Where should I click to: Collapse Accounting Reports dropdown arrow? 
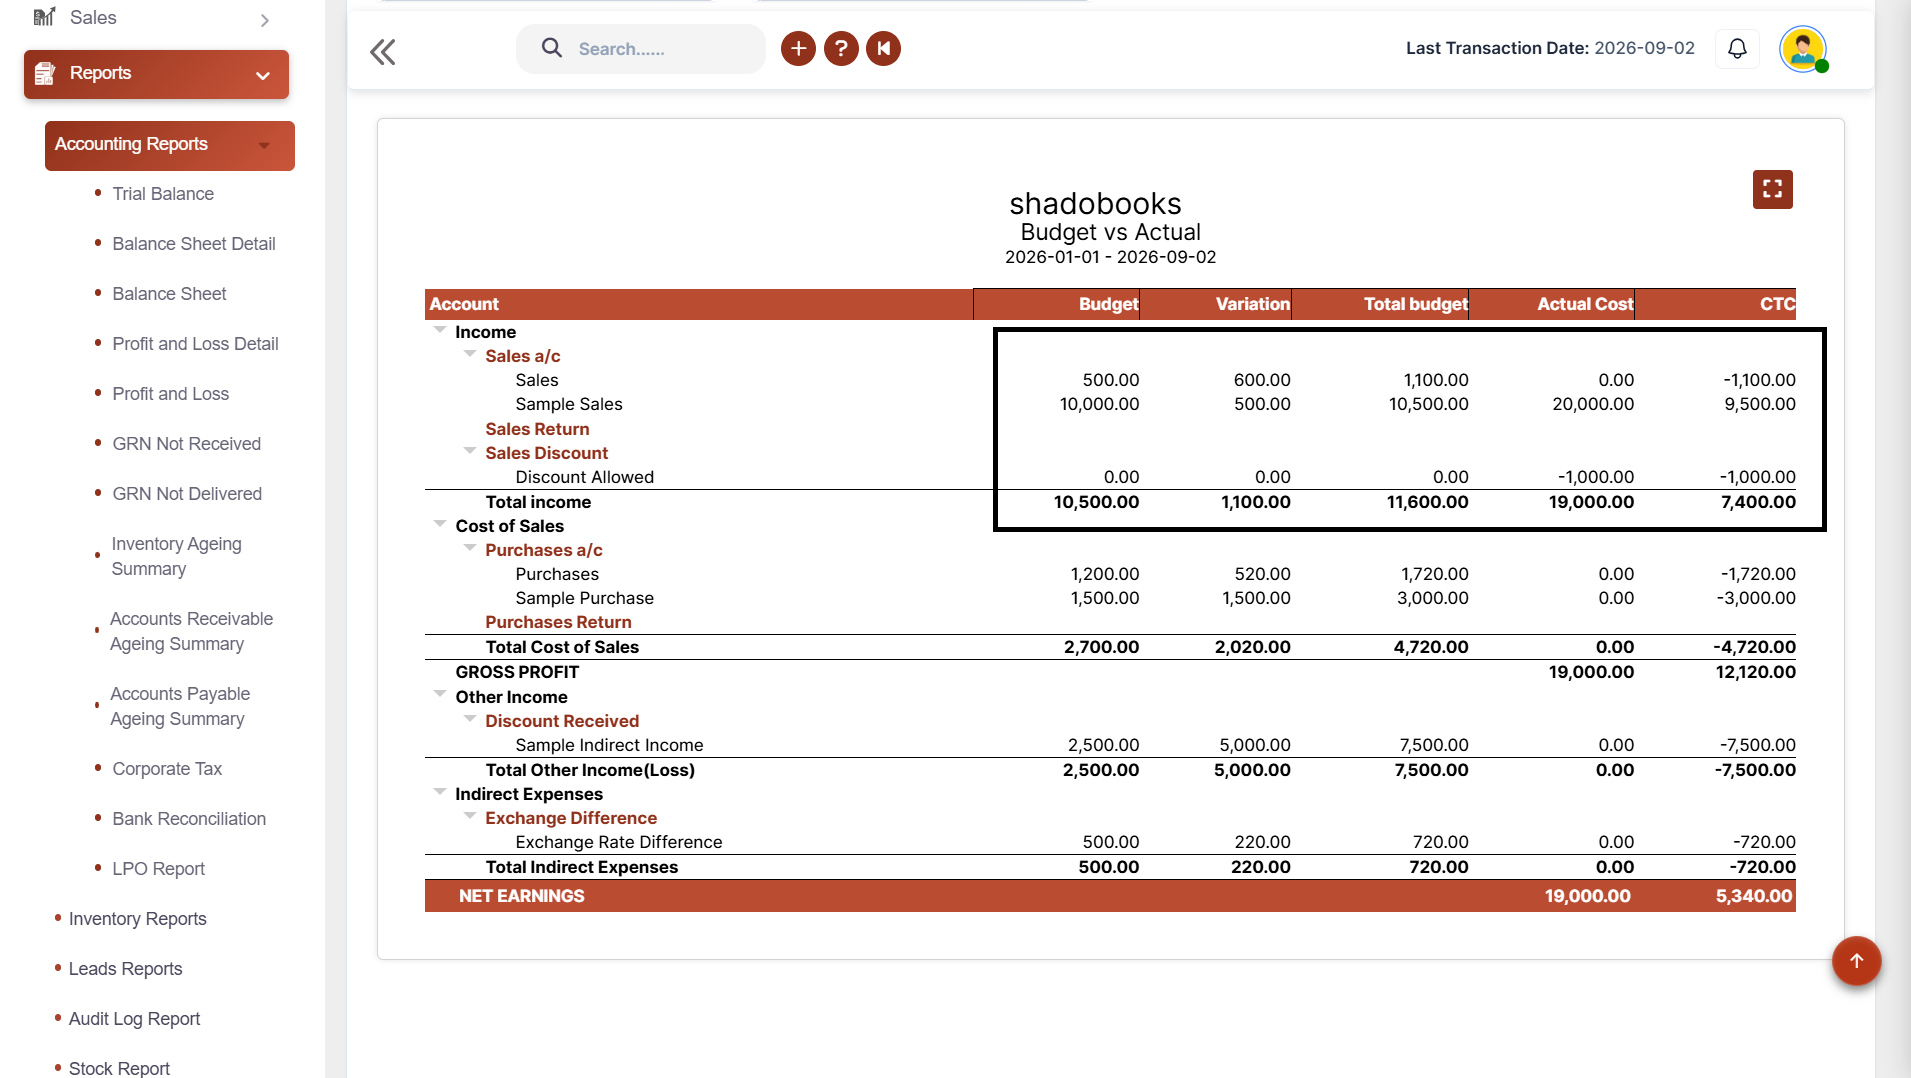point(264,146)
